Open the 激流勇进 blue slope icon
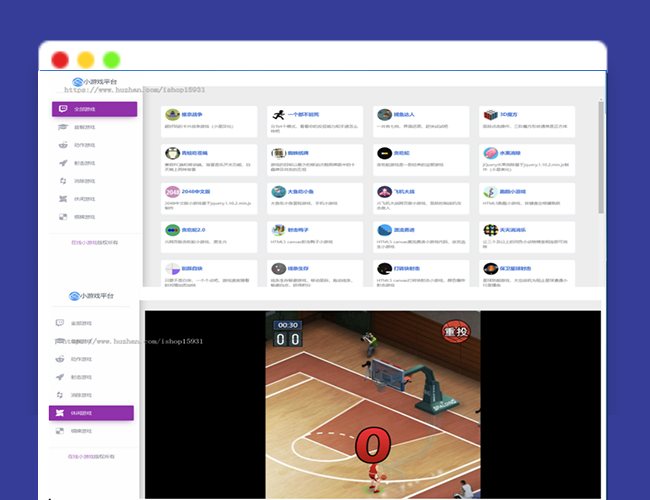The width and height of the screenshot is (650, 500). 384,230
